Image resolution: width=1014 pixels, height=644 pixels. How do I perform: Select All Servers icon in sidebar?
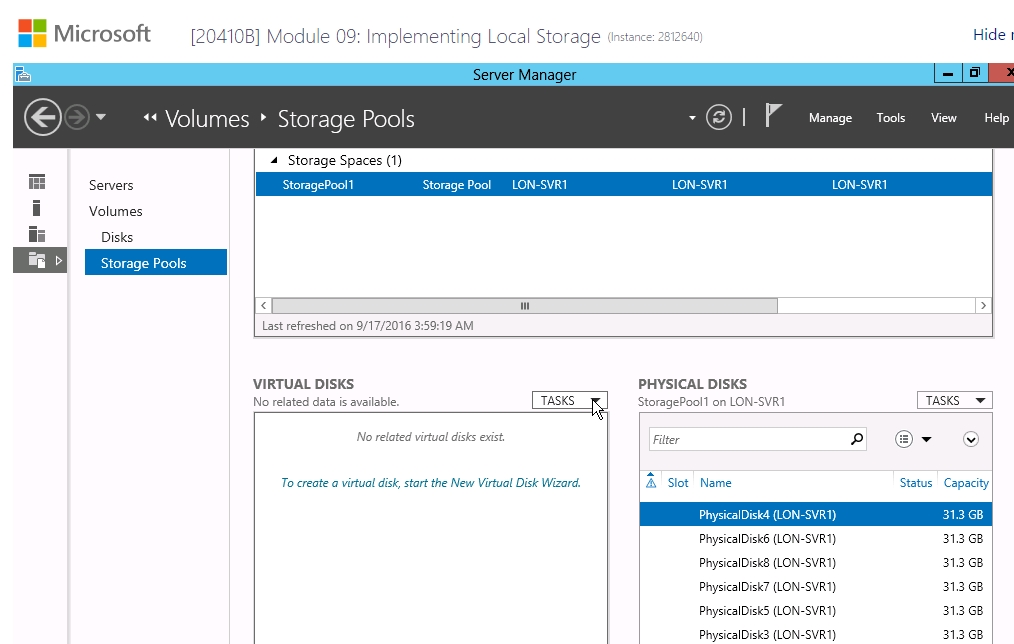[37, 234]
